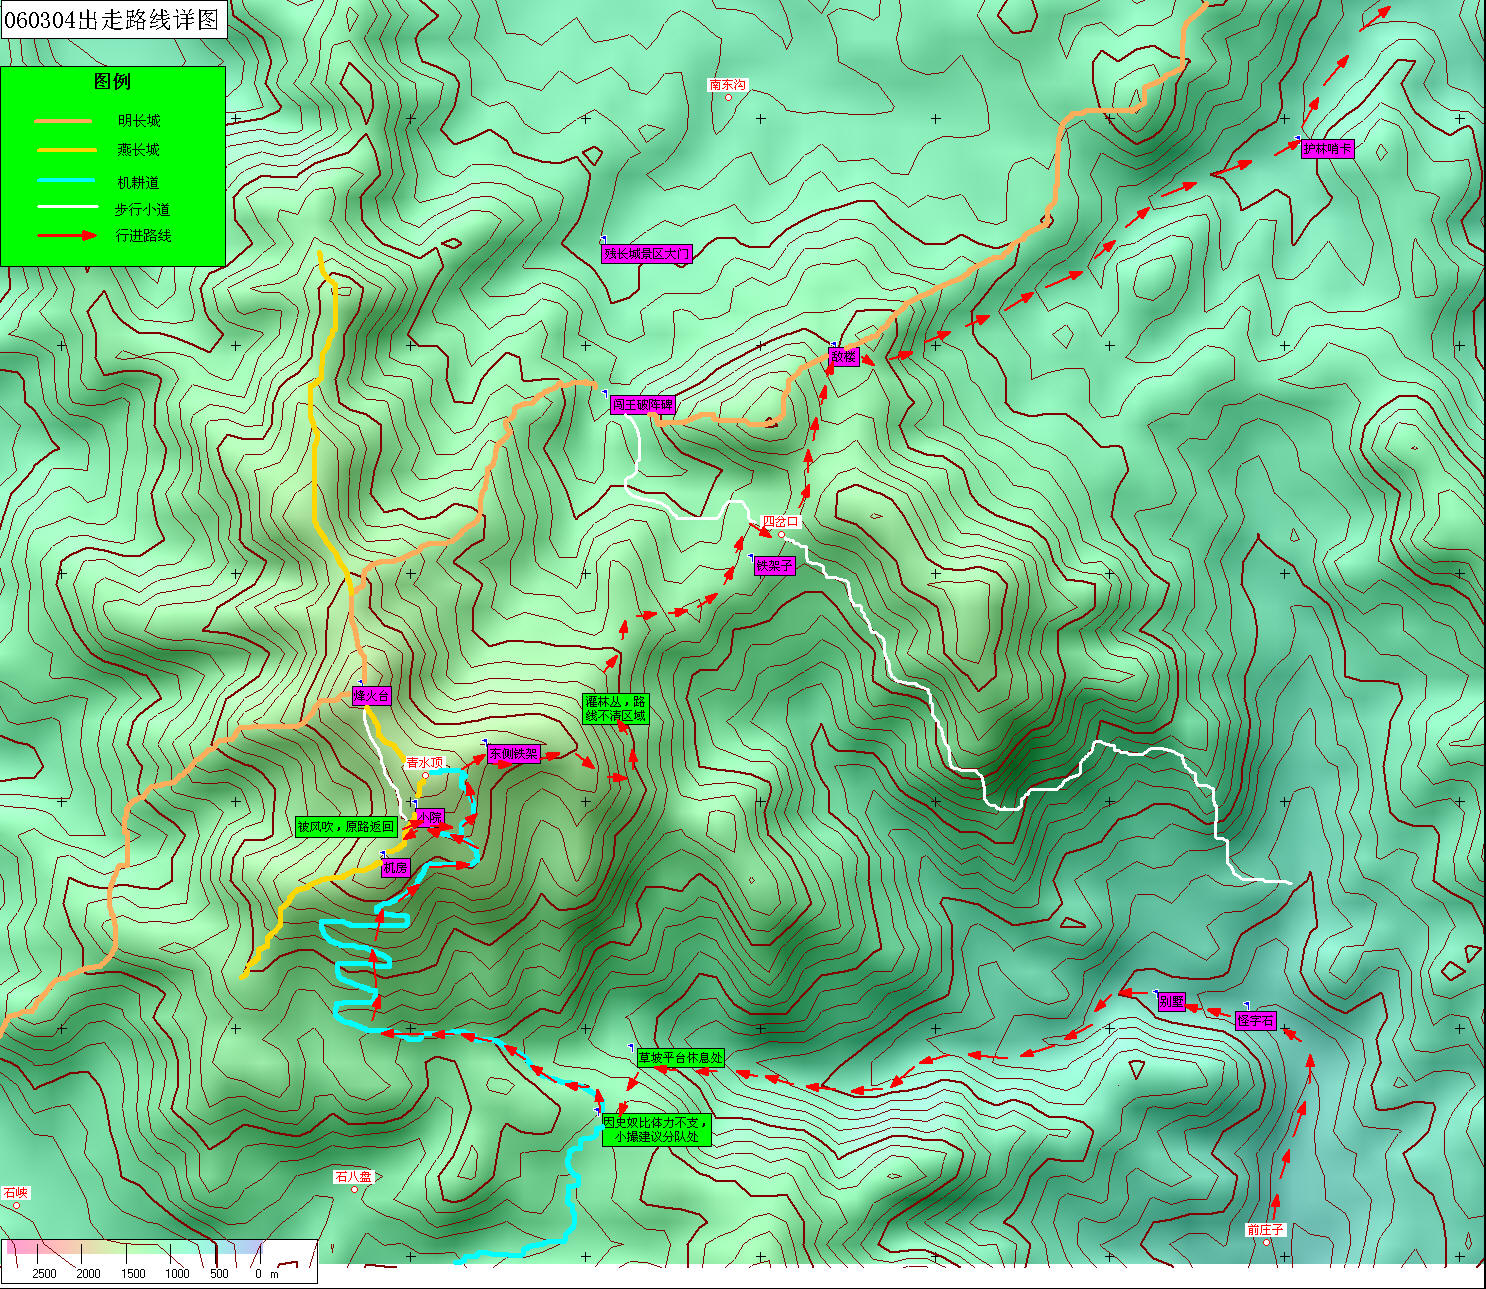Click the 小院 waypoint label
Viewport: 1486px width, 1289px height.
tap(429, 818)
